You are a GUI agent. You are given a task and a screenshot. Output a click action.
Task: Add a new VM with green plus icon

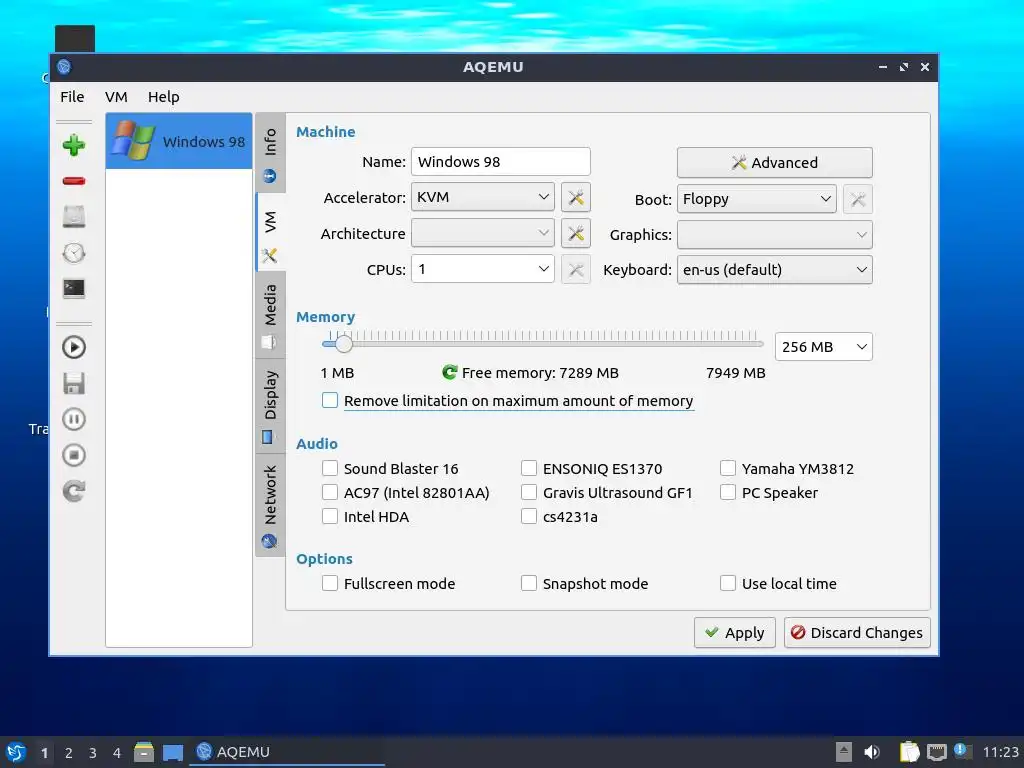coord(74,145)
